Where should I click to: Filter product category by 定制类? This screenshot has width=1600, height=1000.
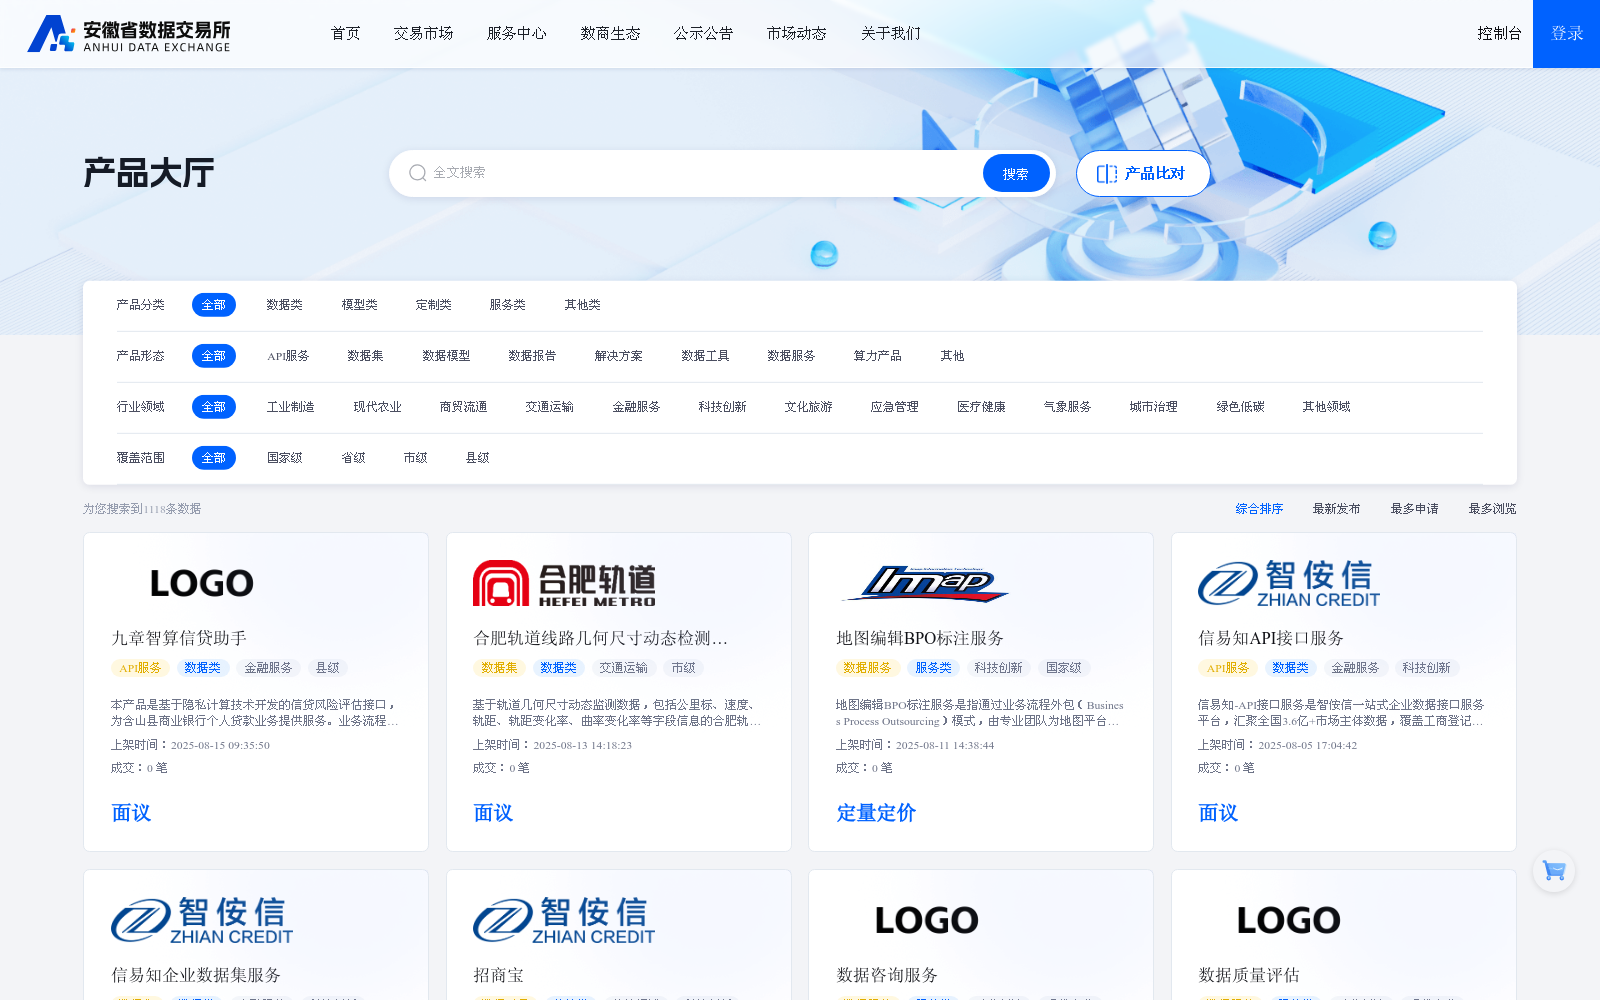[434, 305]
